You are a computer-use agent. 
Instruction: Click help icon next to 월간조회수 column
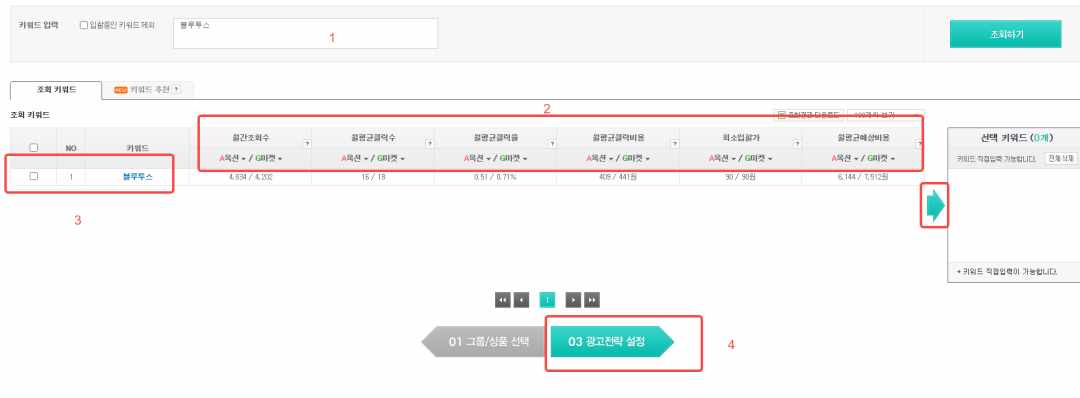307,143
